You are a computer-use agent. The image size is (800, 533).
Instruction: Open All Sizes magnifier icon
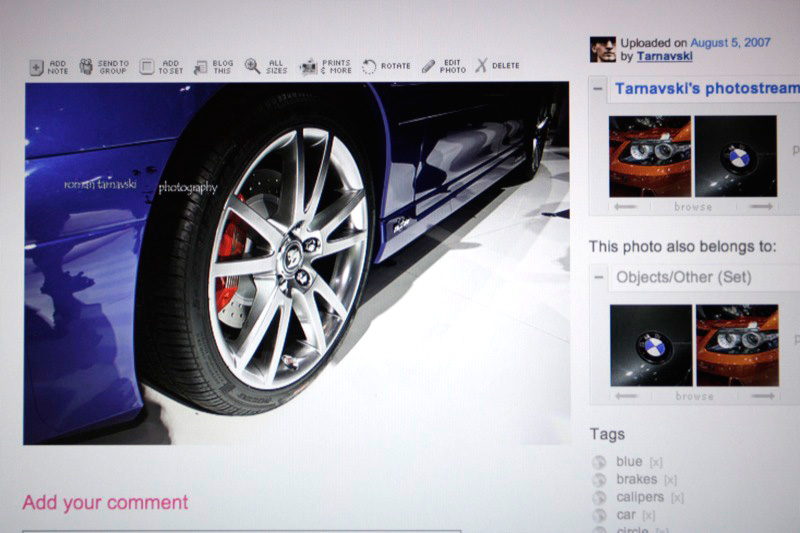pos(252,66)
